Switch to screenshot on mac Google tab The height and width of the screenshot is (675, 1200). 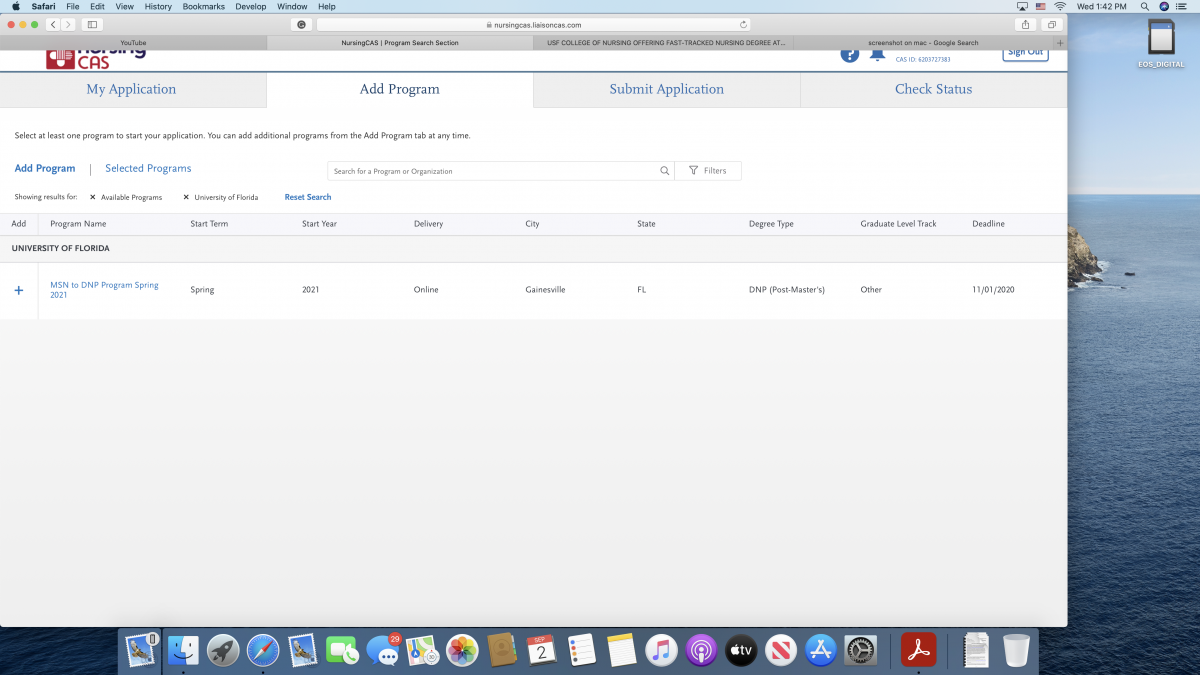(x=924, y=43)
